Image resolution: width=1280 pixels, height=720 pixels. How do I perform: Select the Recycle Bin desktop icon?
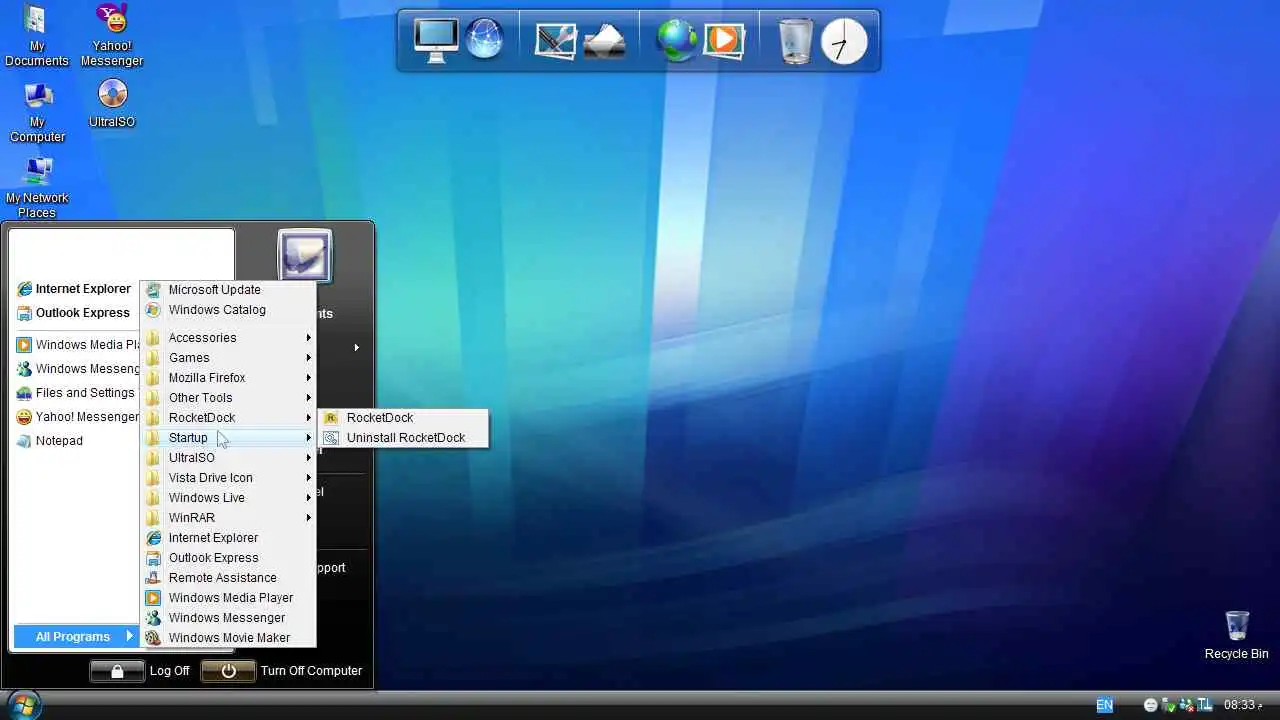click(x=1236, y=635)
